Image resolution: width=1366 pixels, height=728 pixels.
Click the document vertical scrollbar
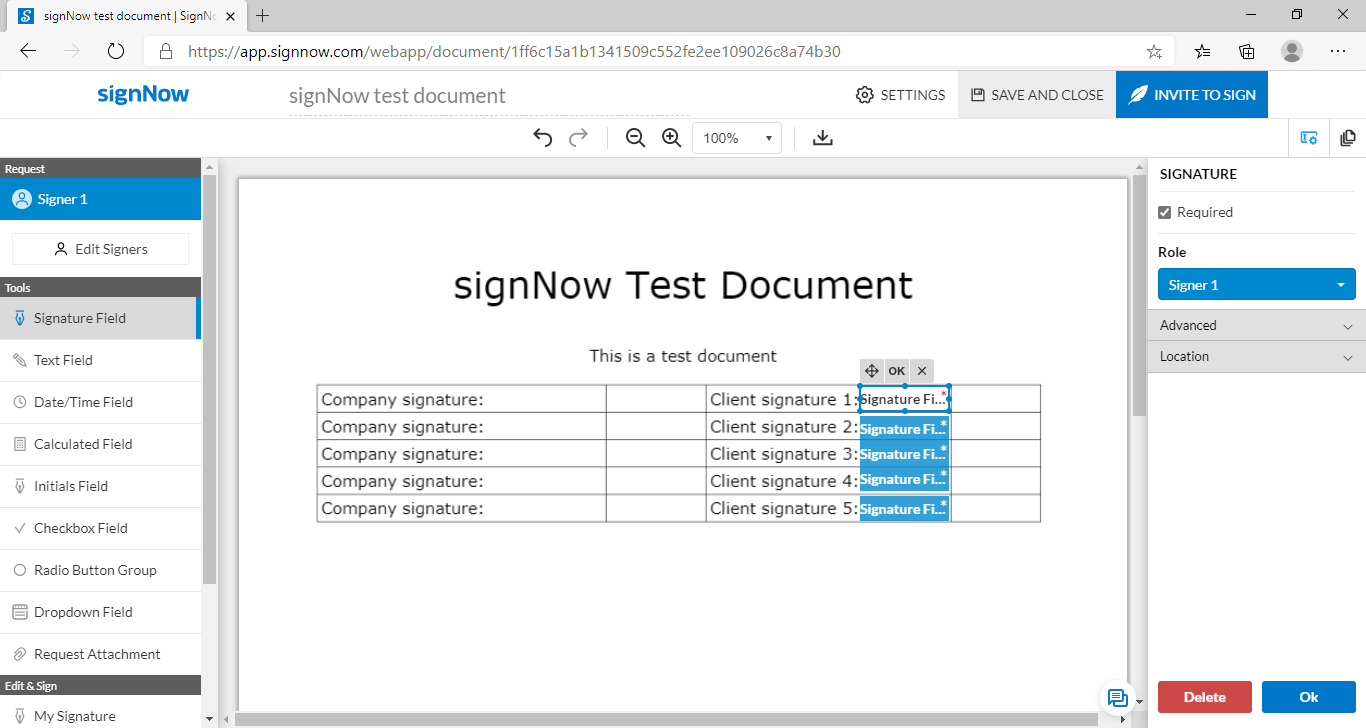point(1140,296)
